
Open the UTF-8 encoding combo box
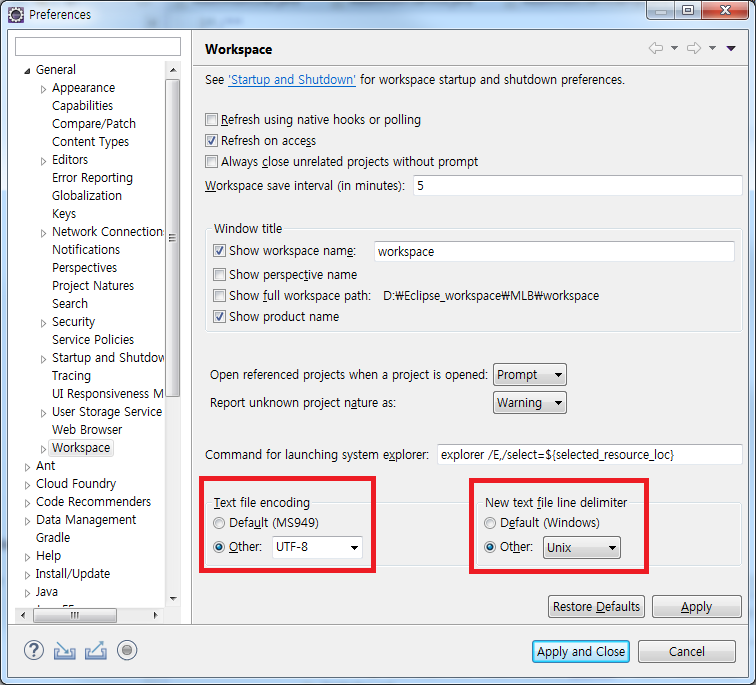pyautogui.click(x=317, y=547)
